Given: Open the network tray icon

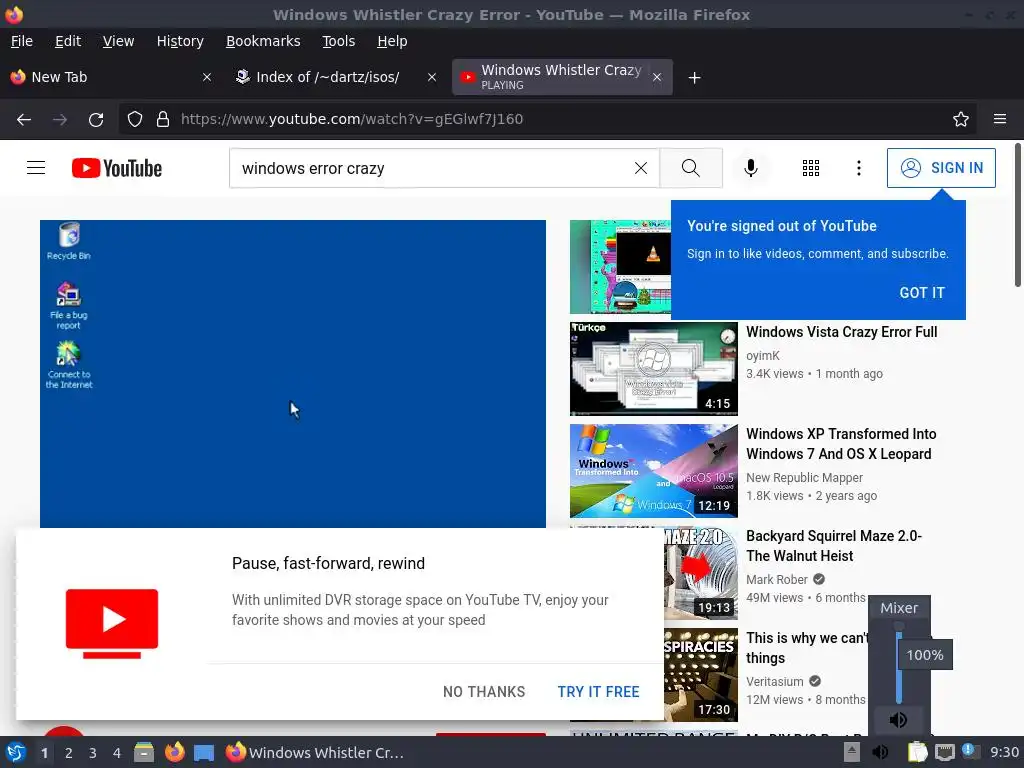Looking at the screenshot, I should click(x=944, y=752).
